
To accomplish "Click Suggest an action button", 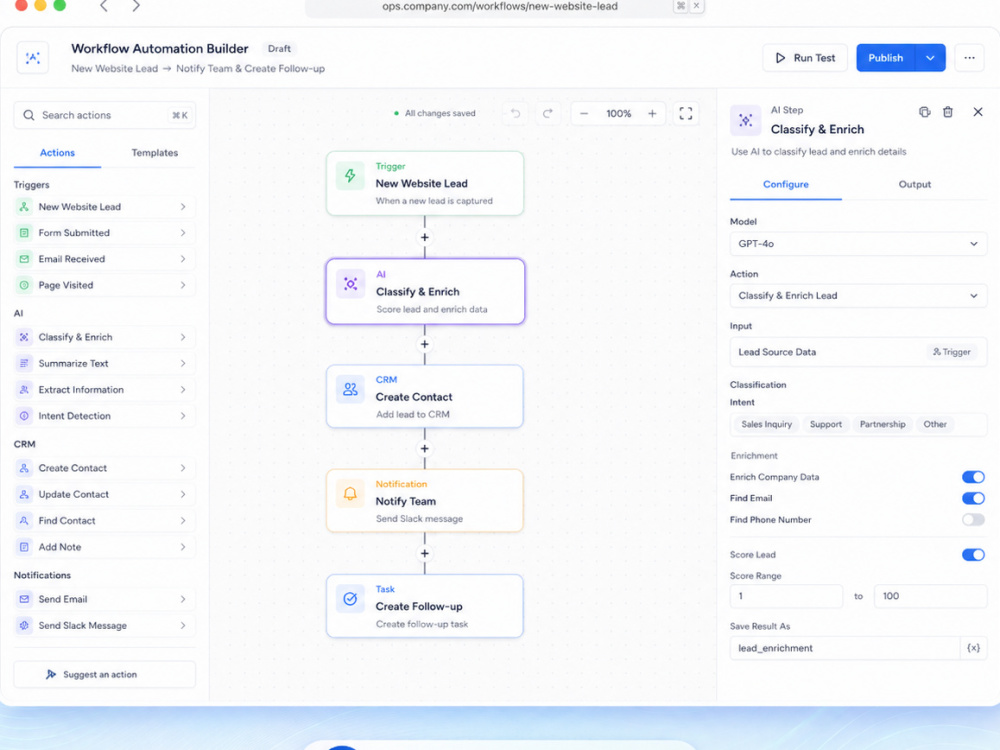I will tap(105, 674).
